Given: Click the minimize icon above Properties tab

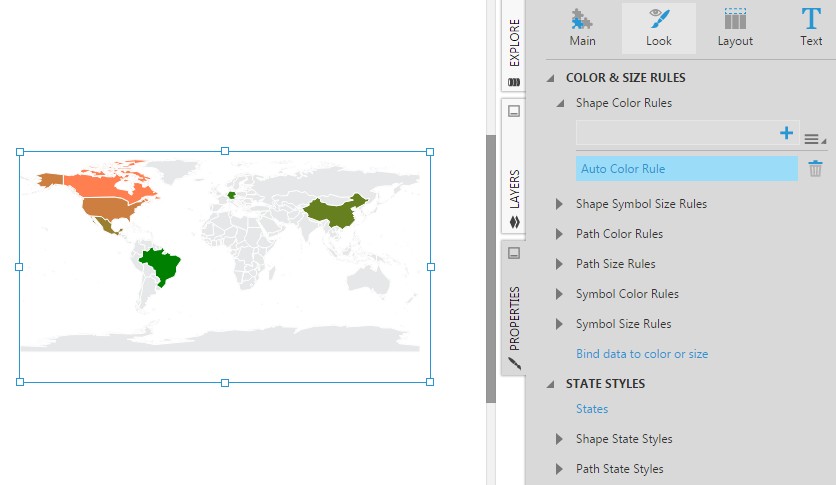Looking at the screenshot, I should point(514,254).
